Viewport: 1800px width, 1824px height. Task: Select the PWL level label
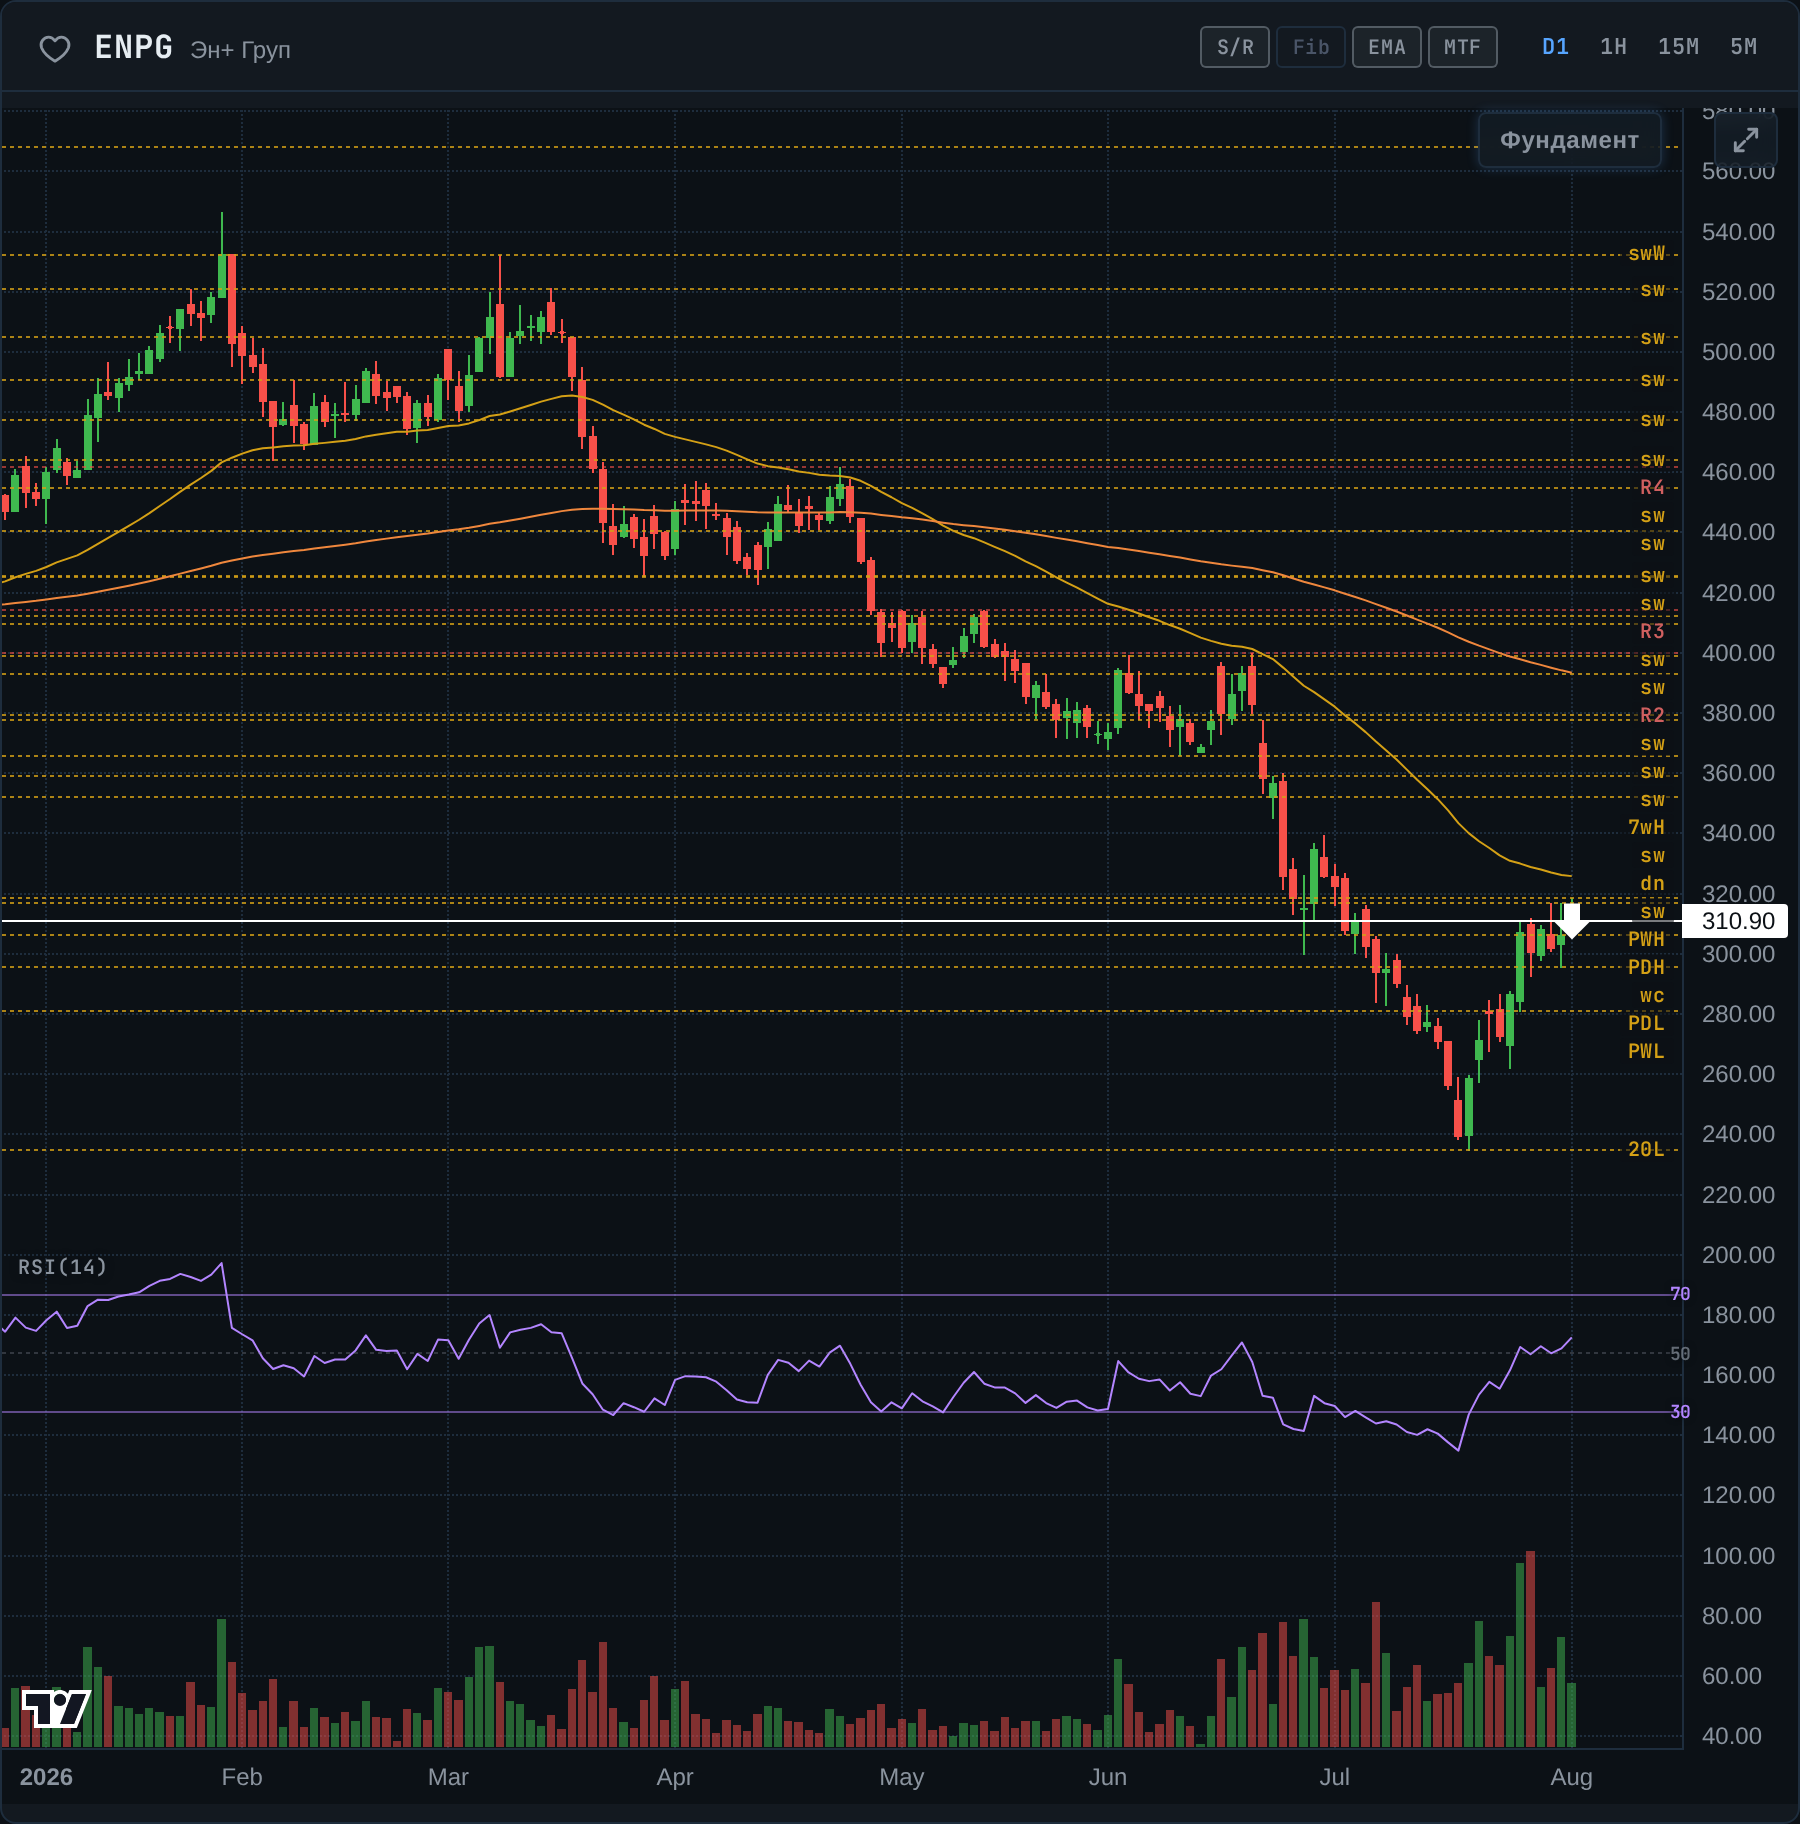point(1646,1051)
